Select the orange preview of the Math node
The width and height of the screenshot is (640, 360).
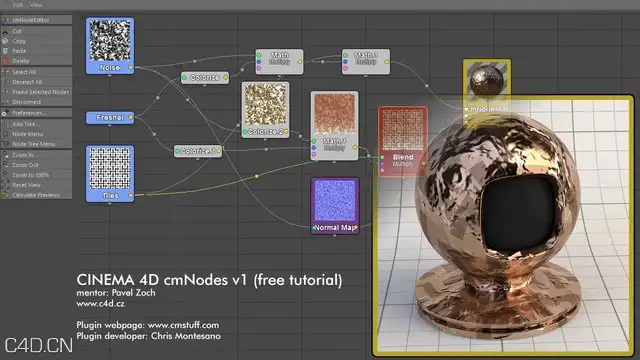pyautogui.click(x=334, y=115)
